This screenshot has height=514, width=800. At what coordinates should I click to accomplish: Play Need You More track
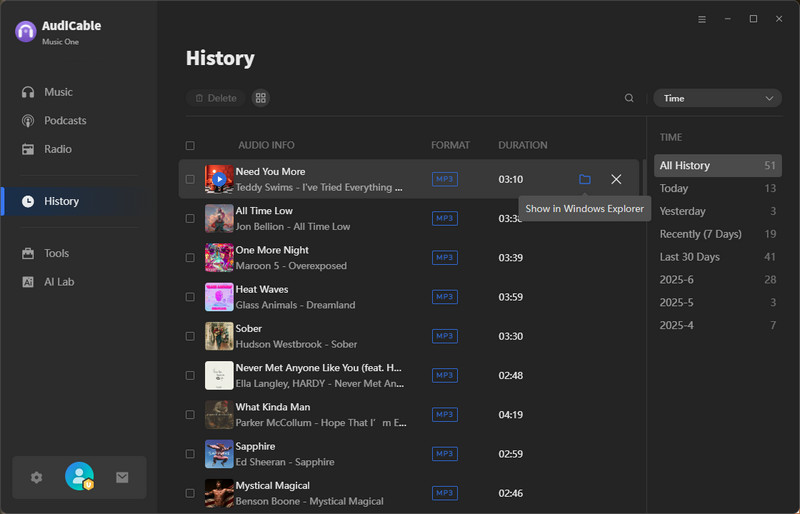click(x=219, y=179)
